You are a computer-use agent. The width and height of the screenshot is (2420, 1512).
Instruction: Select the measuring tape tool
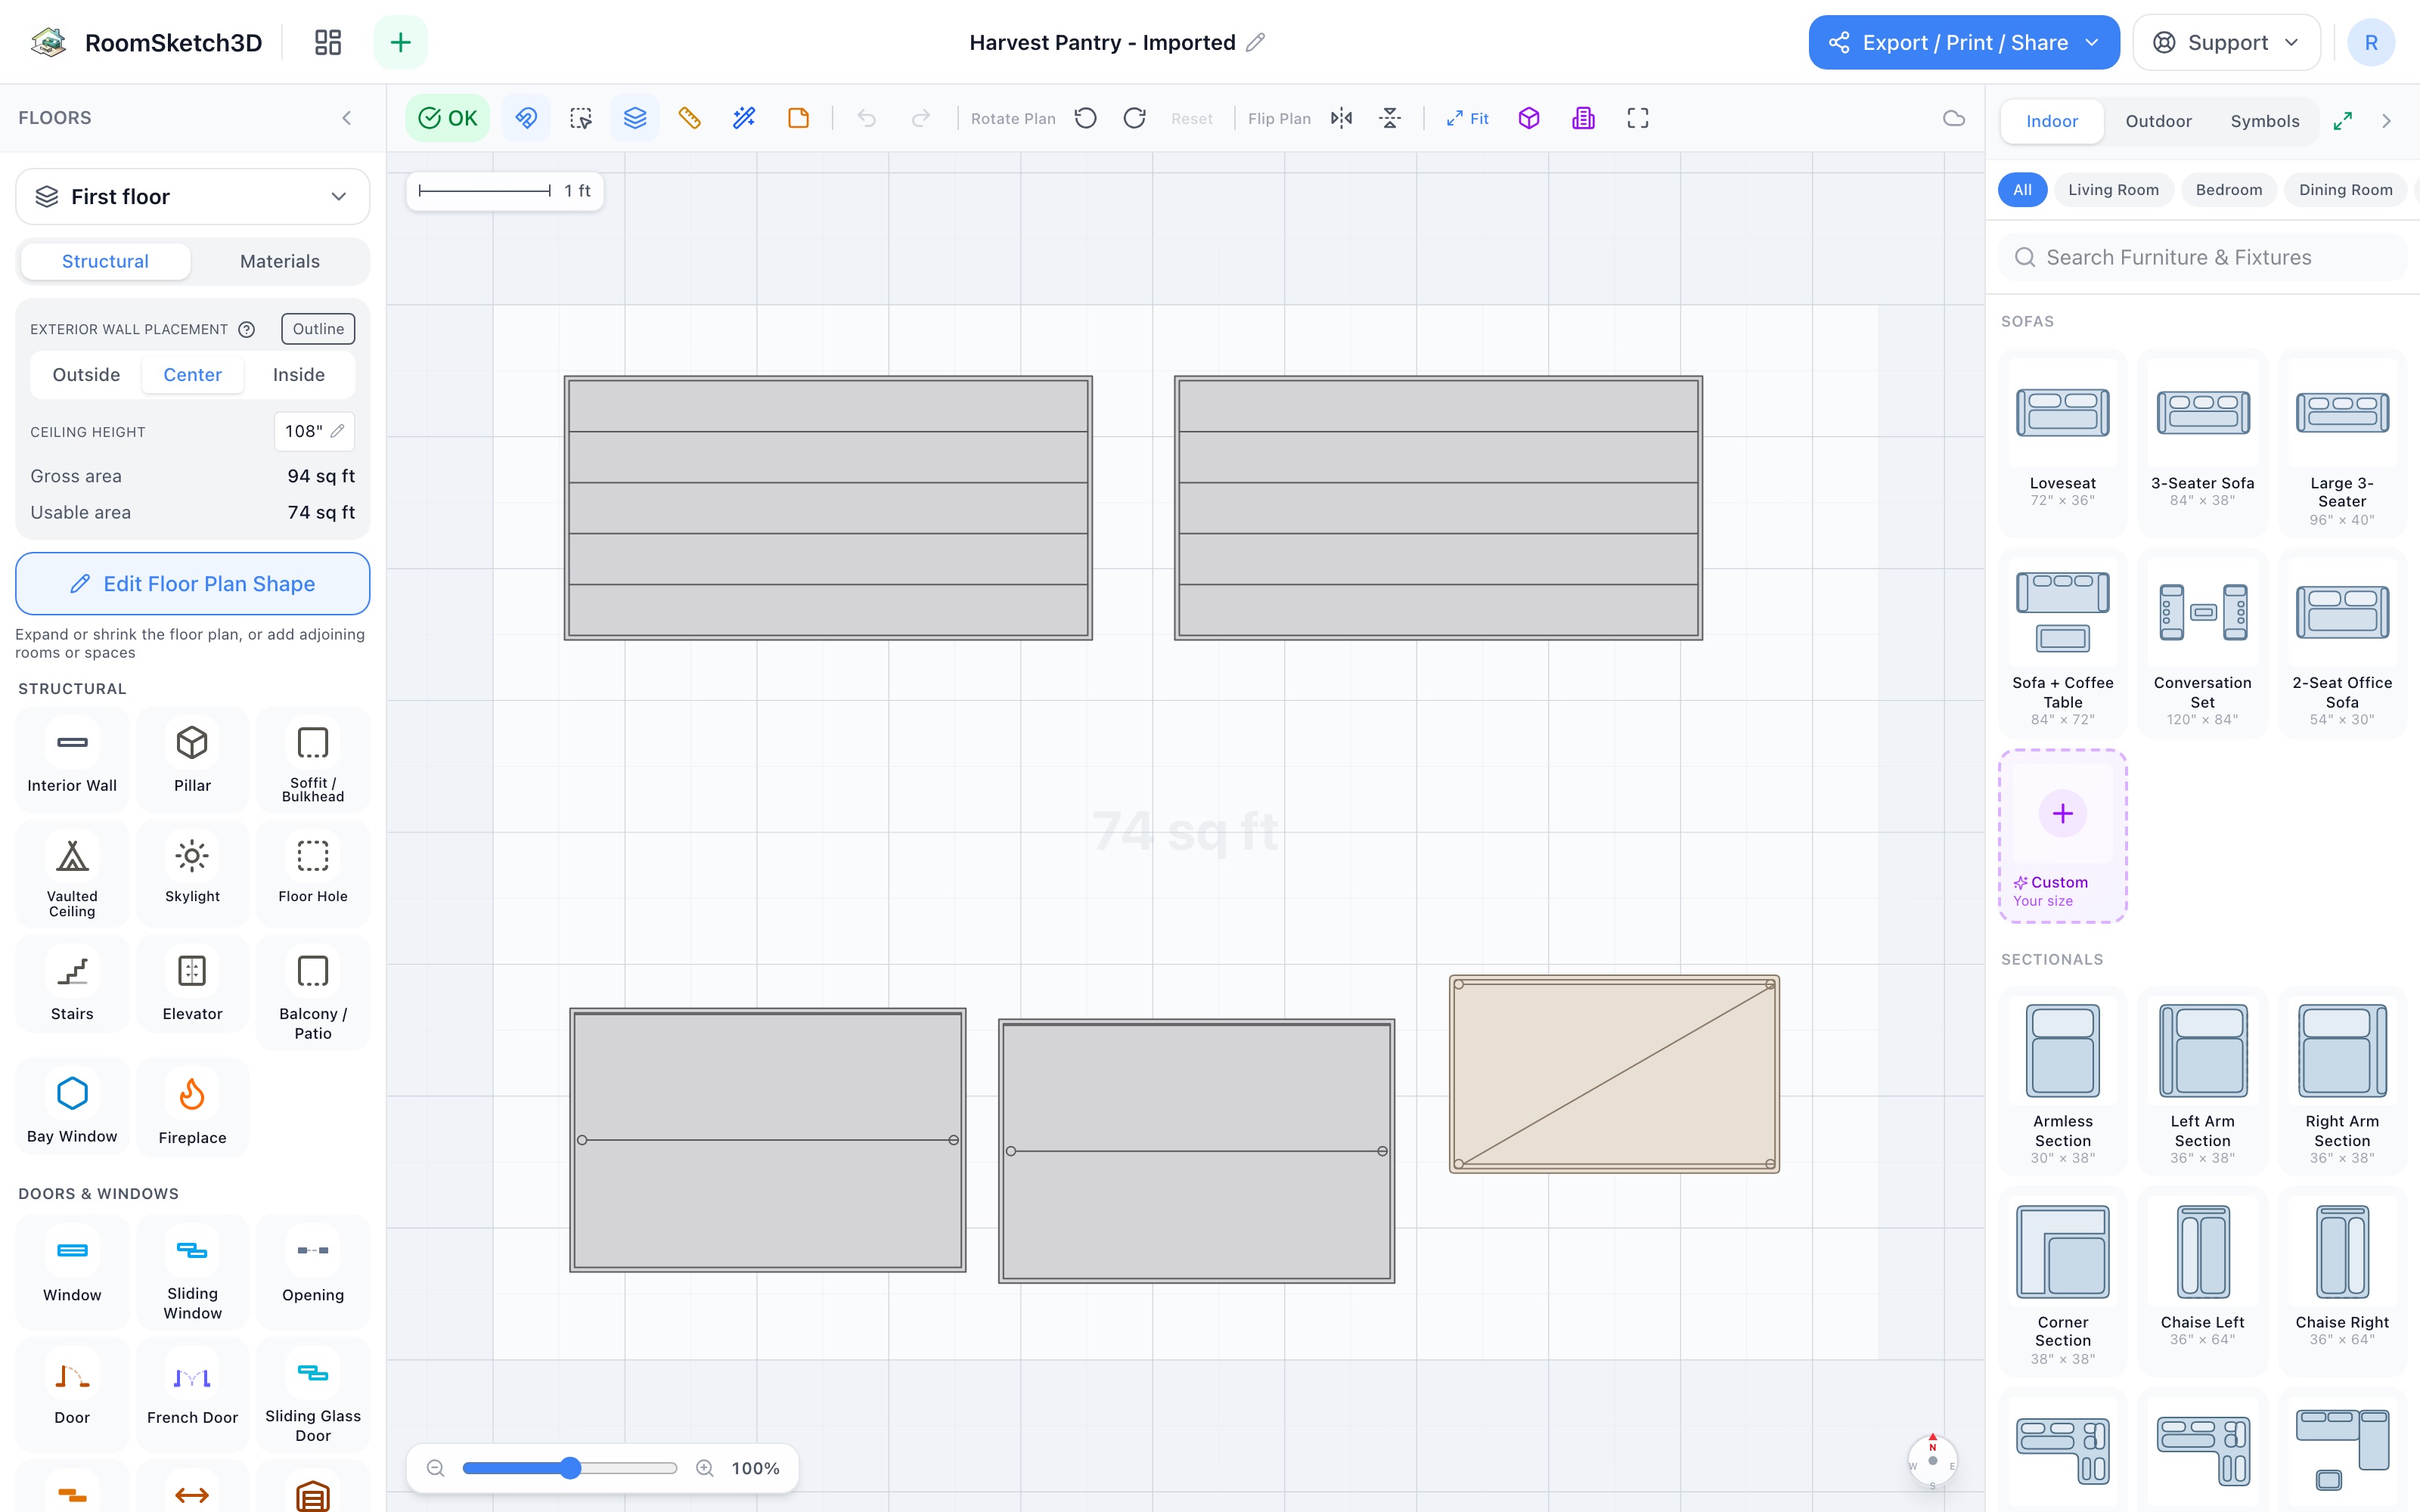(x=689, y=118)
